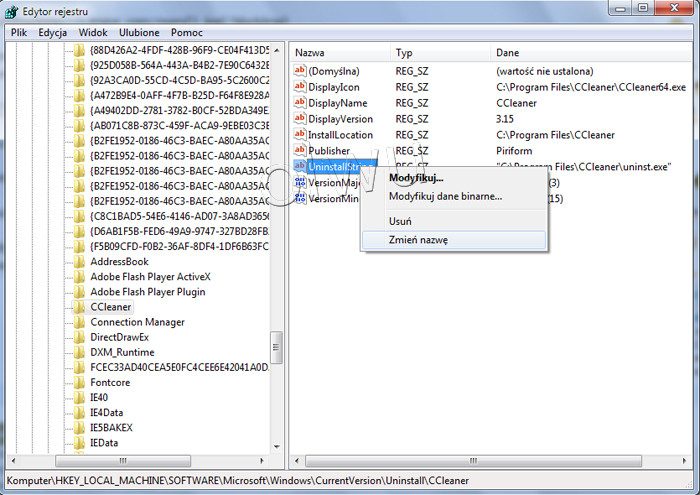Minimize the Edytor rejestru window
Image resolution: width=700 pixels, height=495 pixels.
pos(620,8)
